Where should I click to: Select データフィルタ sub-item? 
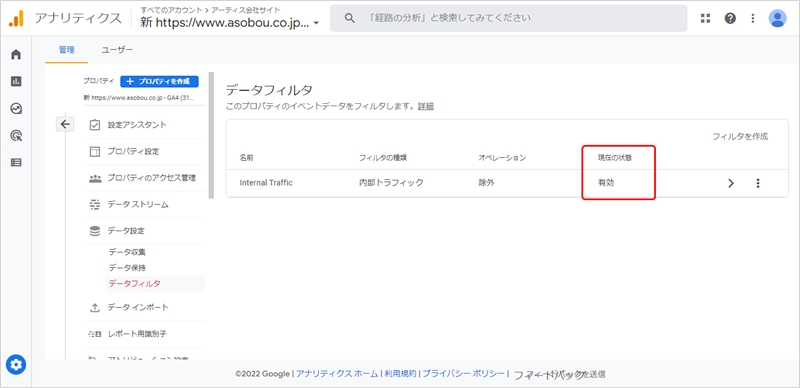click(155, 284)
